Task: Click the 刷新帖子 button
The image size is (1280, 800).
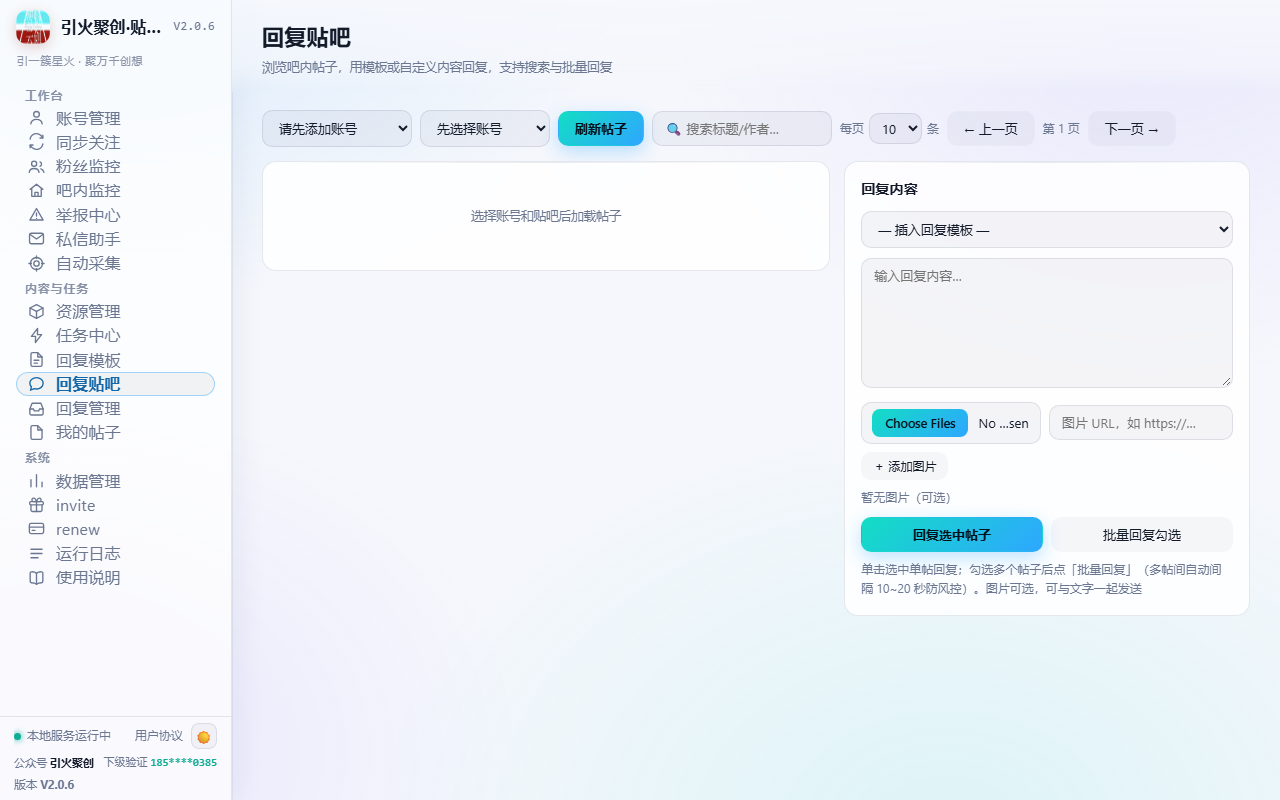Action: coord(601,129)
